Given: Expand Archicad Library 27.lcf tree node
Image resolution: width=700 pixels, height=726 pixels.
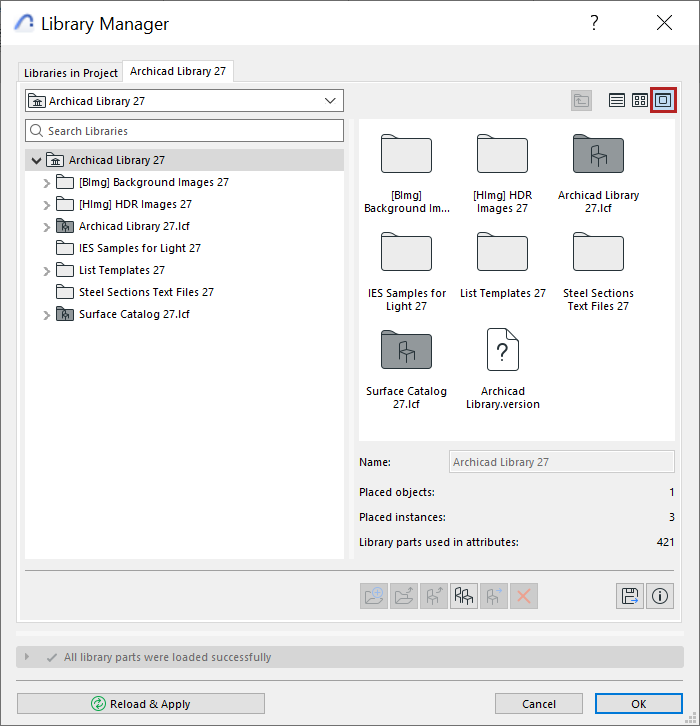Looking at the screenshot, I should 46,227.
